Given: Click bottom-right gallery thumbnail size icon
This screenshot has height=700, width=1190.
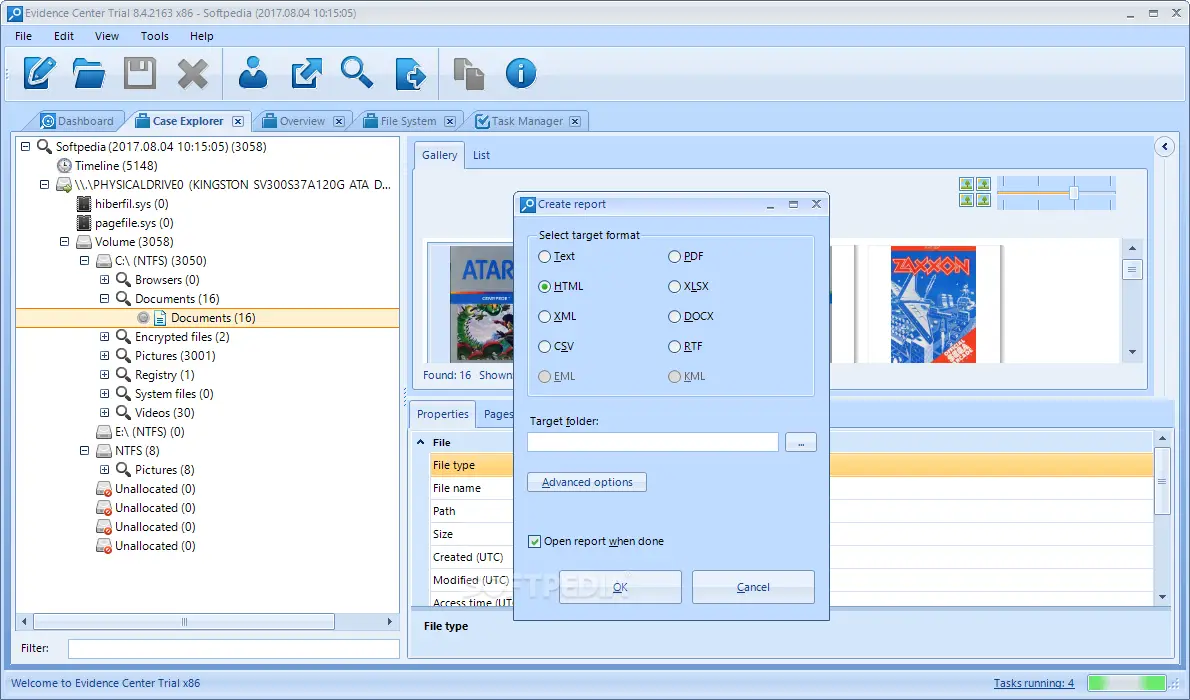Looking at the screenshot, I should coord(984,200).
